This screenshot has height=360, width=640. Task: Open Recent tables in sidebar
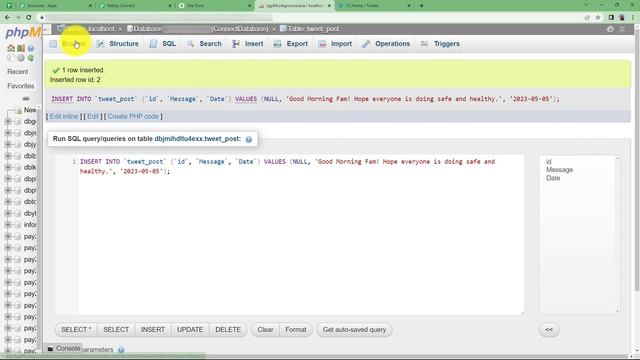[18, 72]
